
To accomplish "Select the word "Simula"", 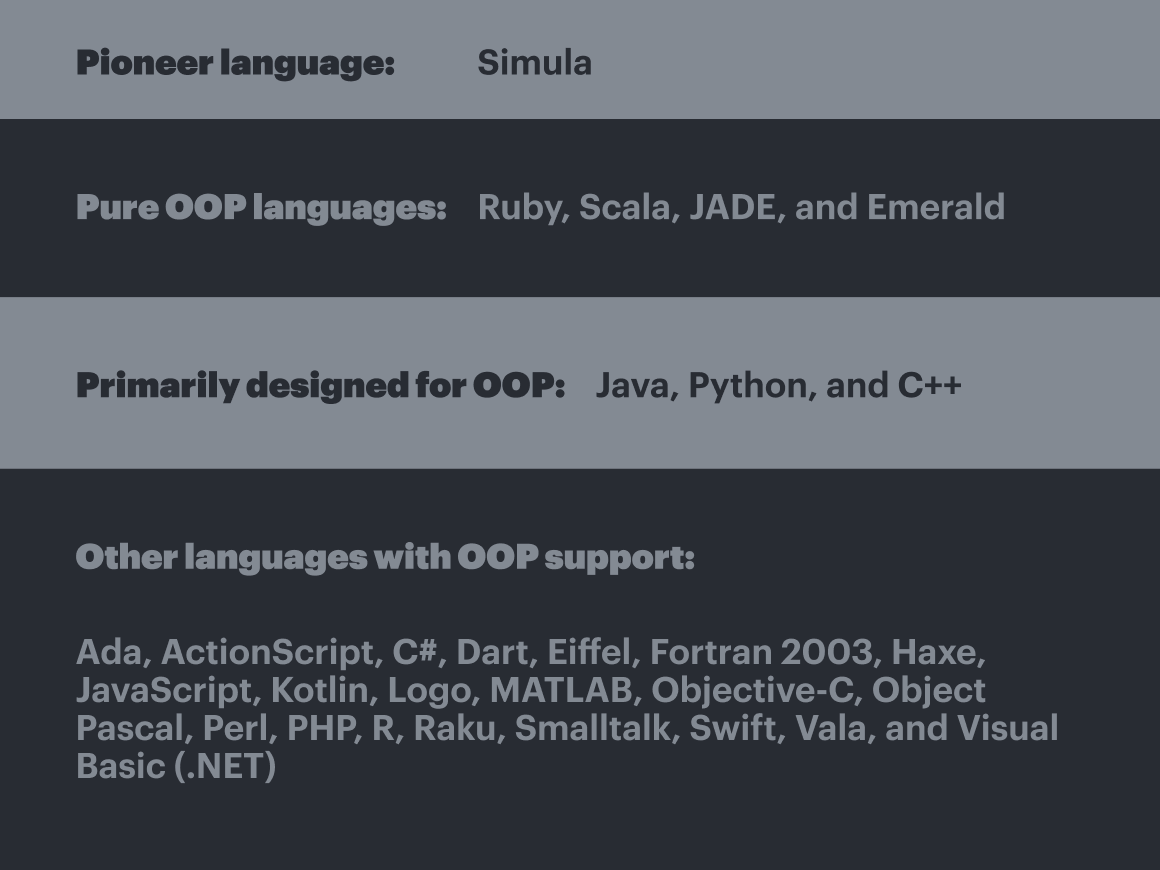I will 534,63.
